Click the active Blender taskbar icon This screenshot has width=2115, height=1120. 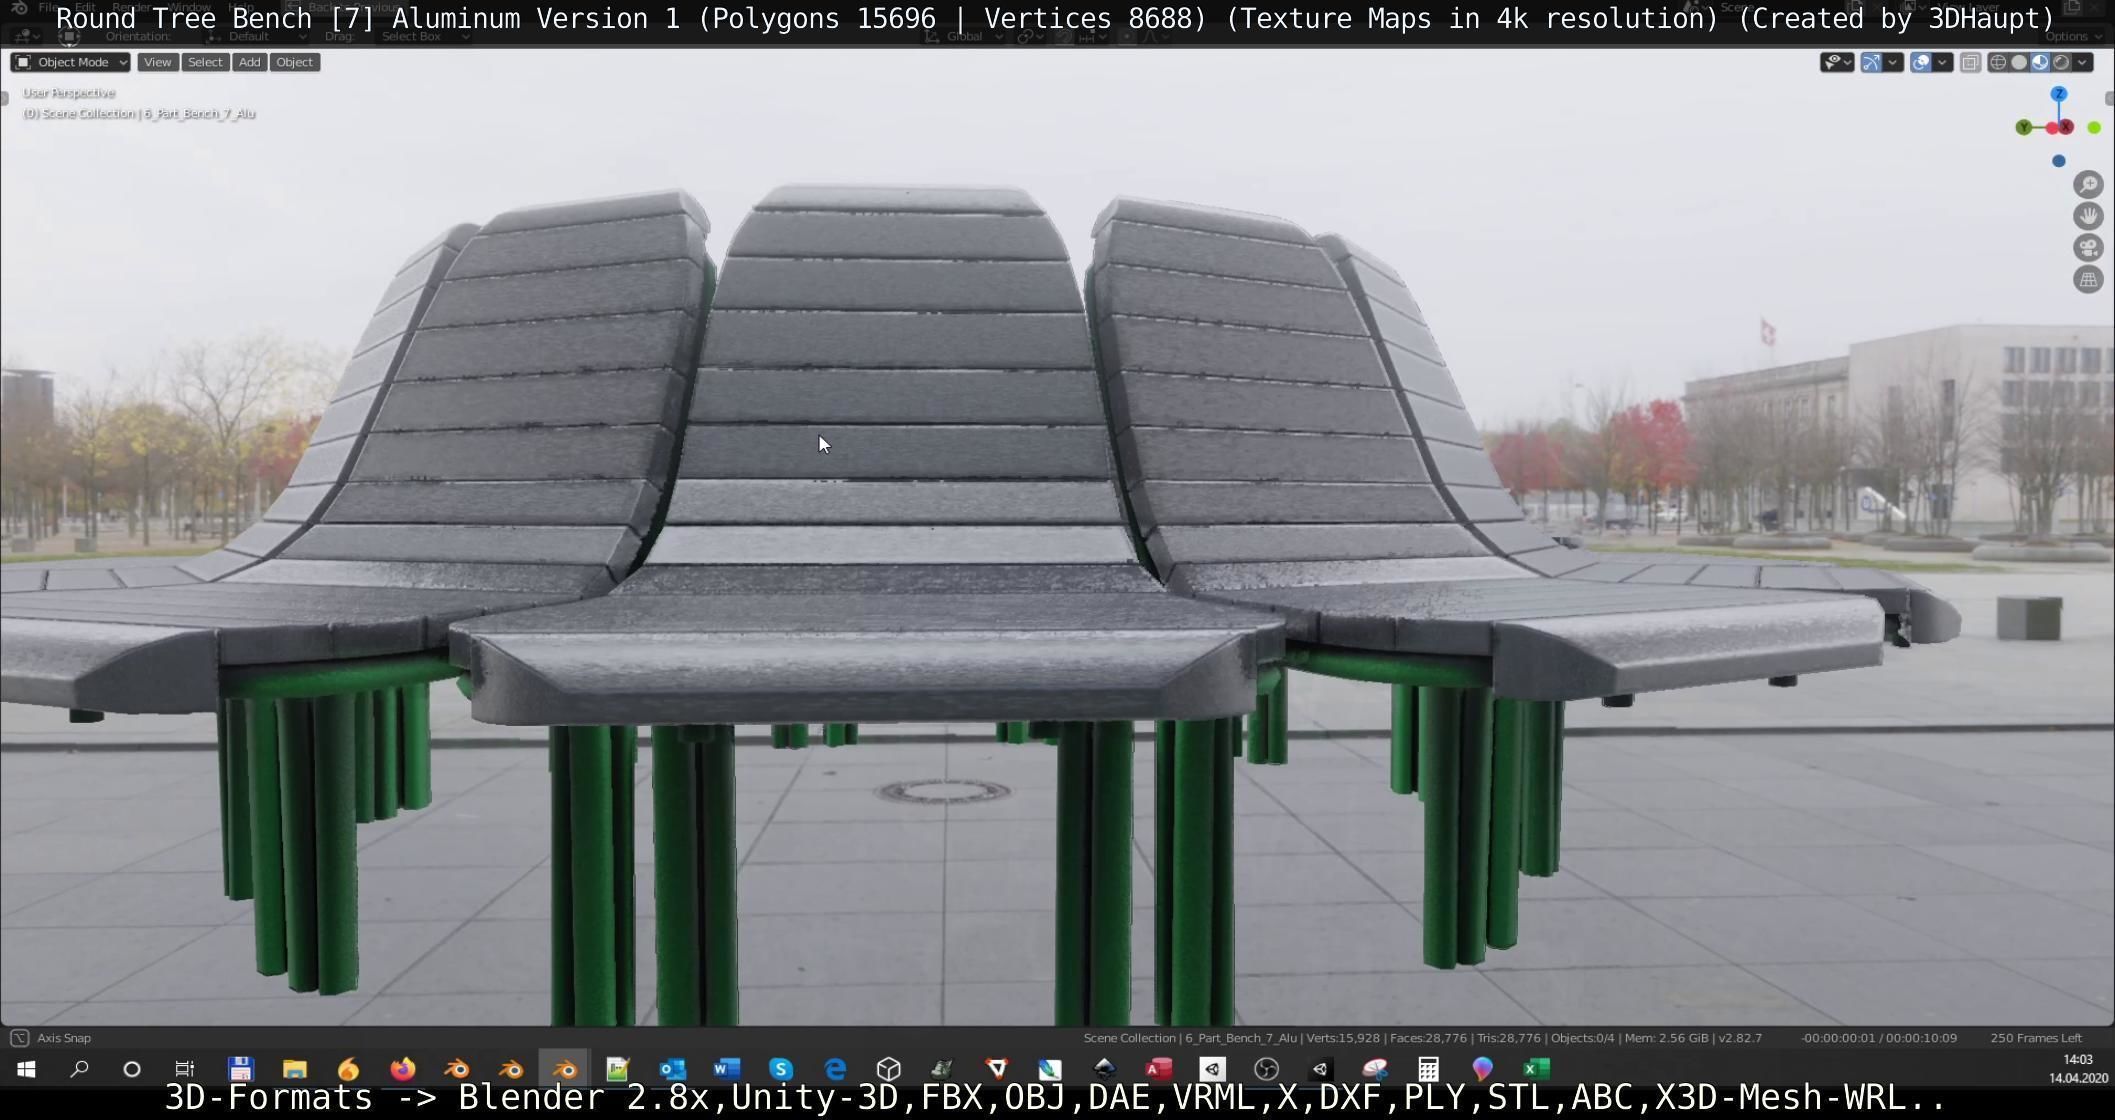point(564,1069)
